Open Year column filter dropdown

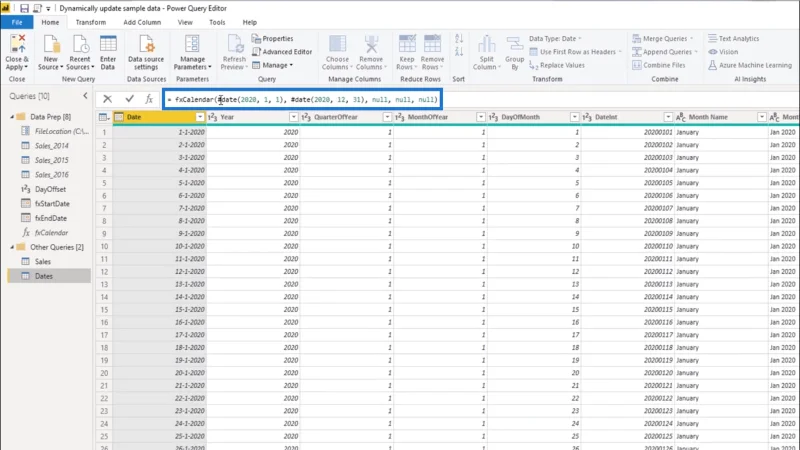click(293, 117)
